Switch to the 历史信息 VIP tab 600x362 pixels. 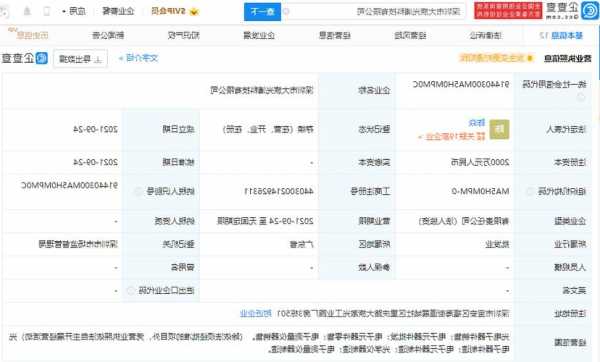[x=30, y=35]
